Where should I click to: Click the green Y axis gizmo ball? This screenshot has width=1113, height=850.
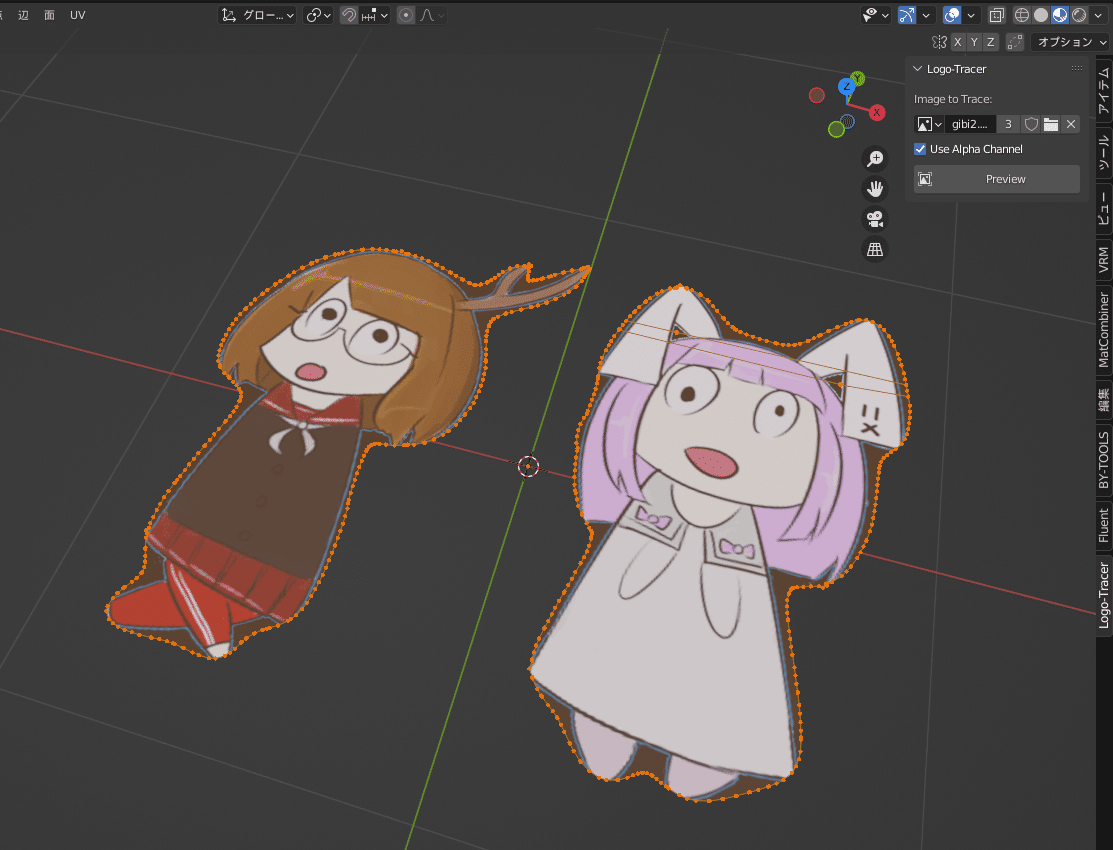coord(858,78)
